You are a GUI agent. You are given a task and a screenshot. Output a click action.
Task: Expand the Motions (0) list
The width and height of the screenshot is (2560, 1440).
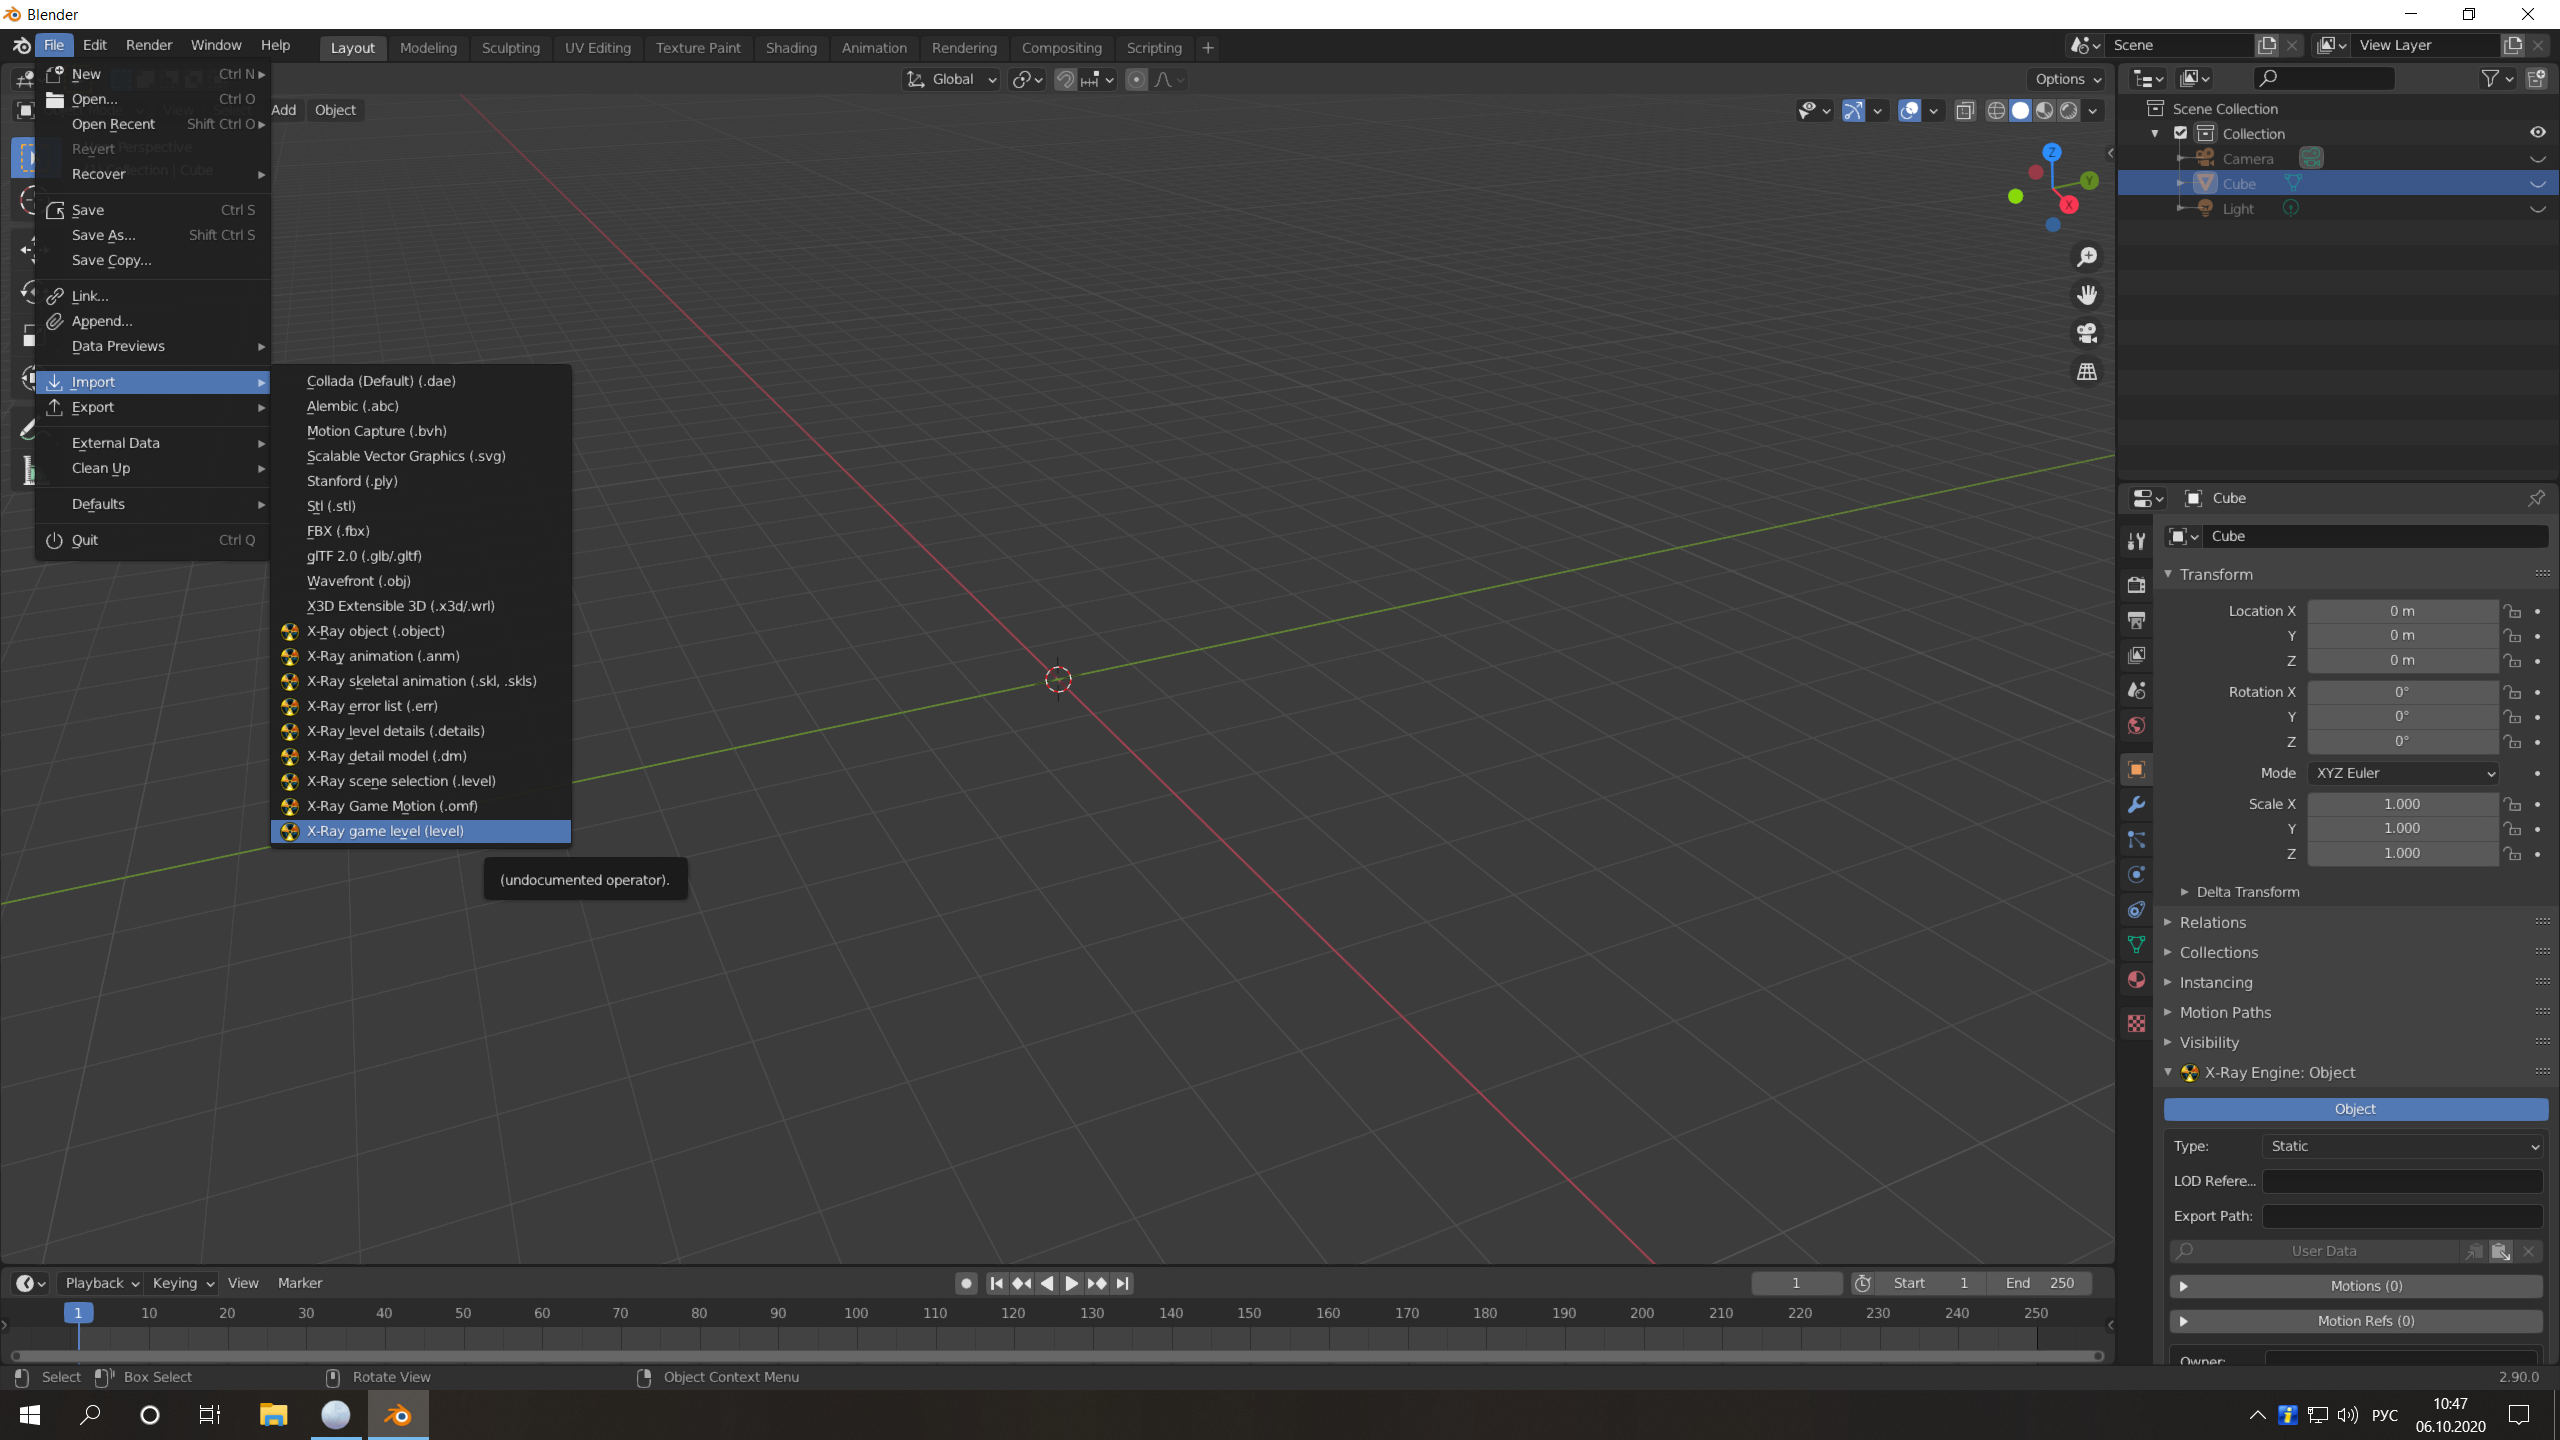click(2355, 1286)
